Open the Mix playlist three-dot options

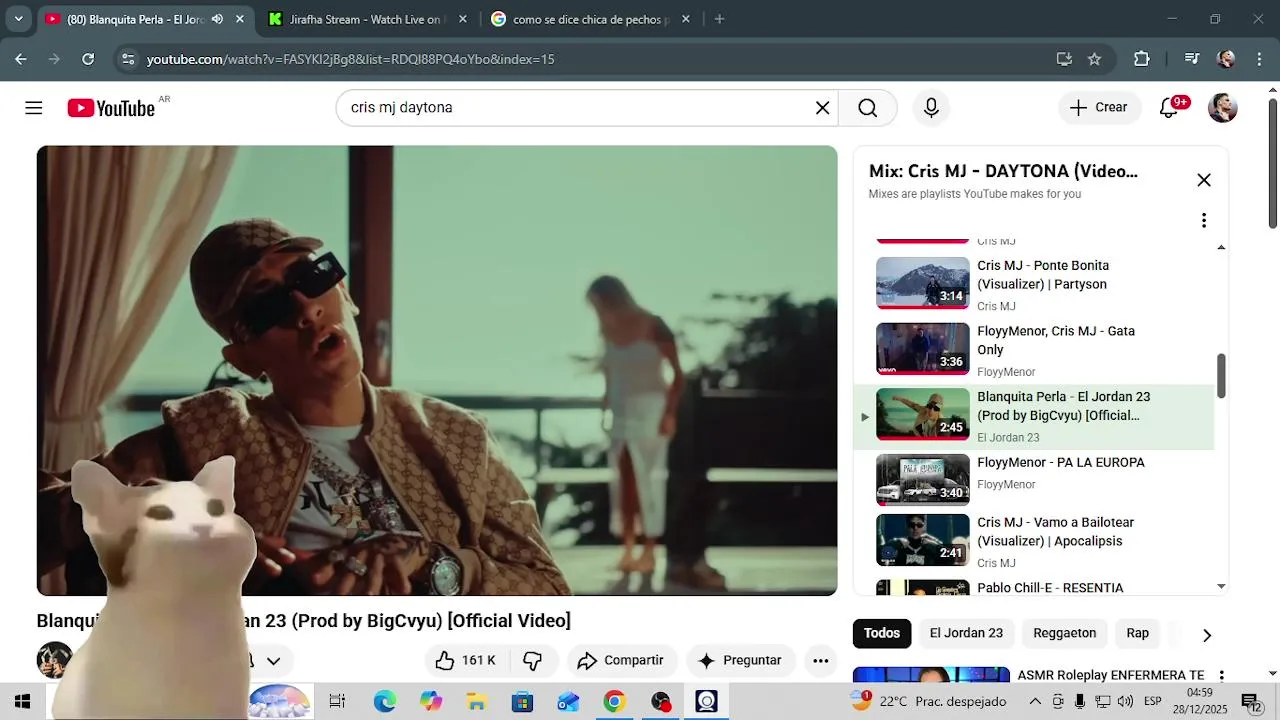tap(1204, 220)
